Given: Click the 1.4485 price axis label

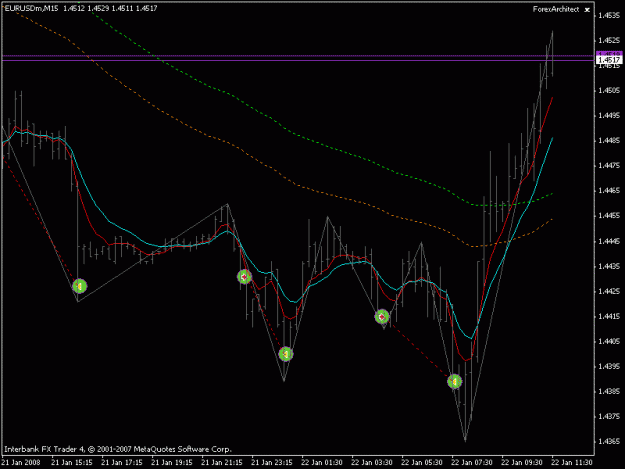Looking at the screenshot, I should coord(609,141).
